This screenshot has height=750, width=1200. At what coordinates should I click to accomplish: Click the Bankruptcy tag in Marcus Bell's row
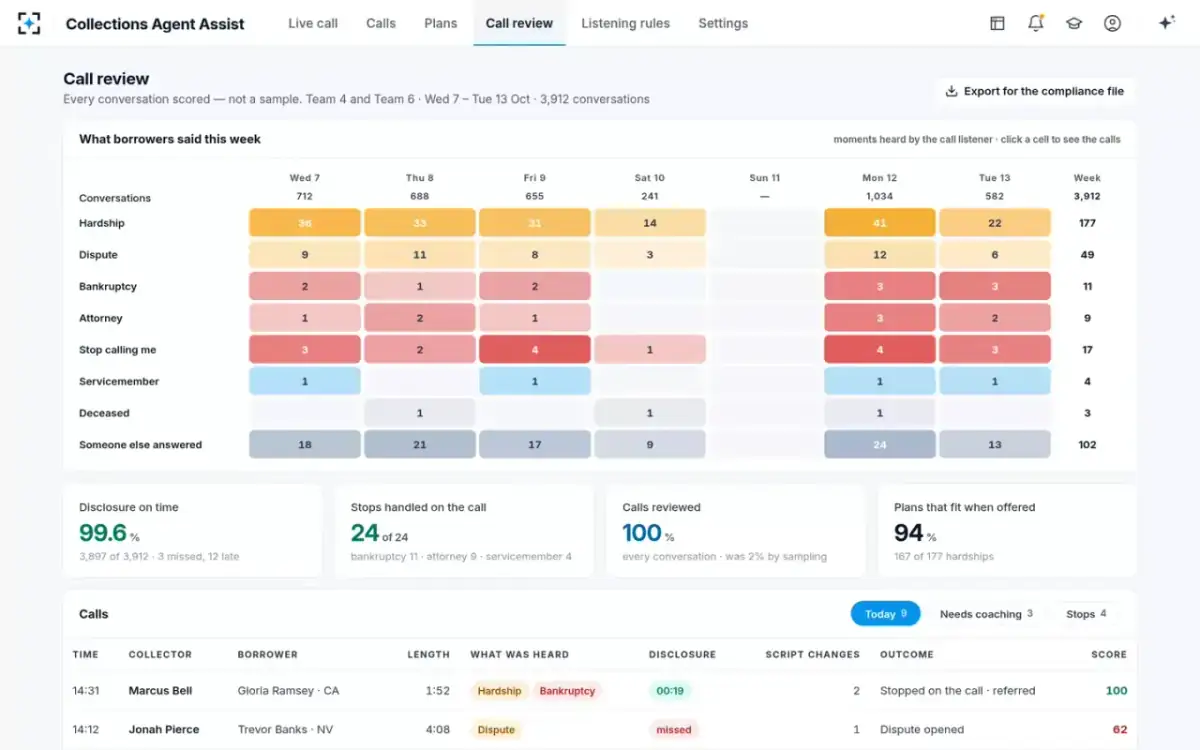click(x=567, y=691)
